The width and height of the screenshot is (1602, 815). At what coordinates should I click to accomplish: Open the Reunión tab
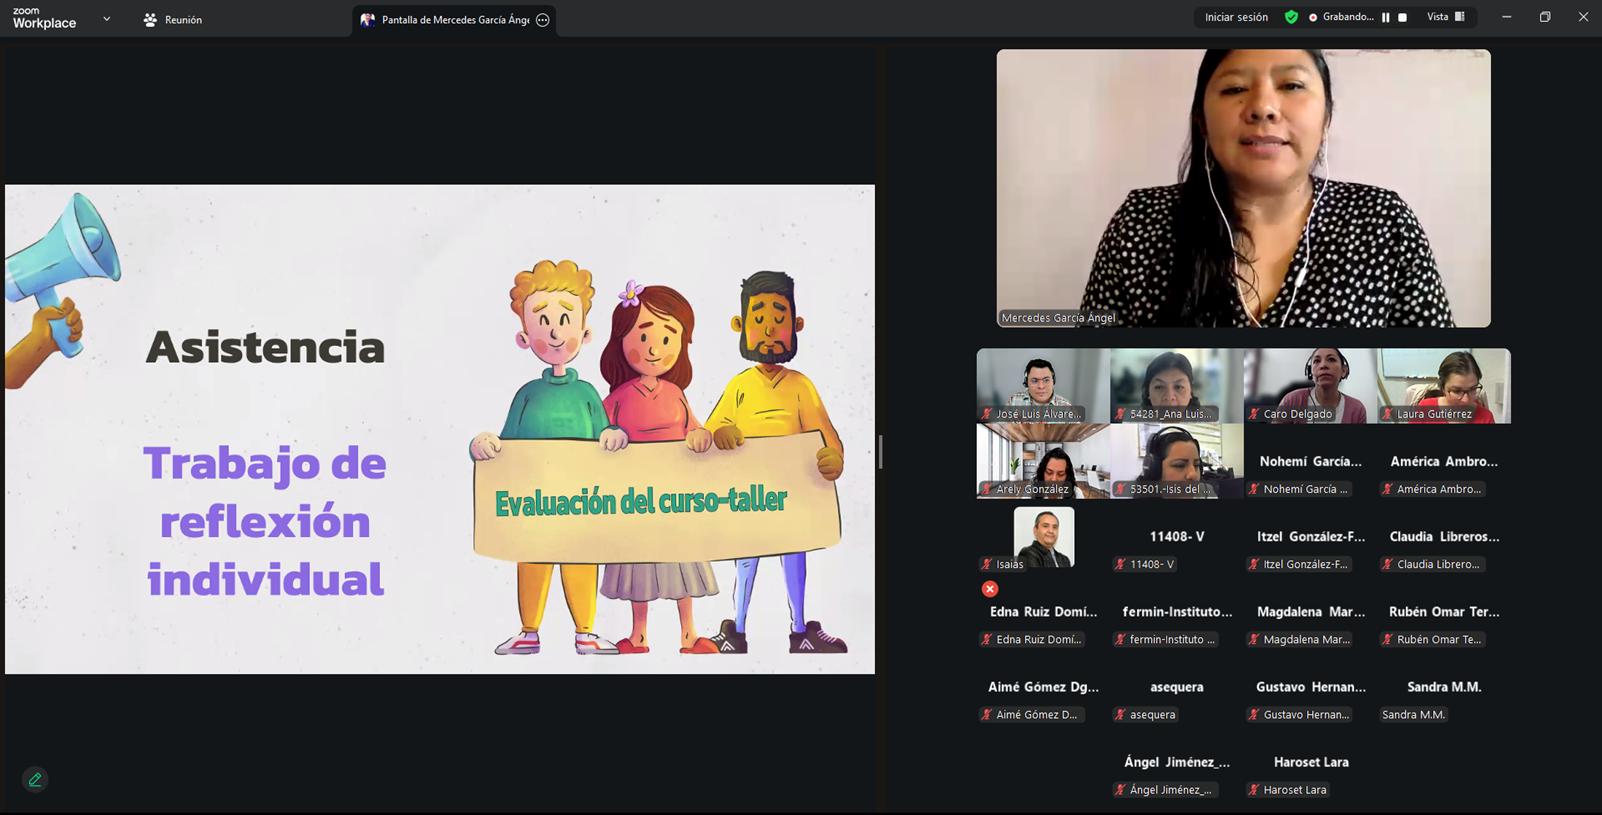[173, 20]
